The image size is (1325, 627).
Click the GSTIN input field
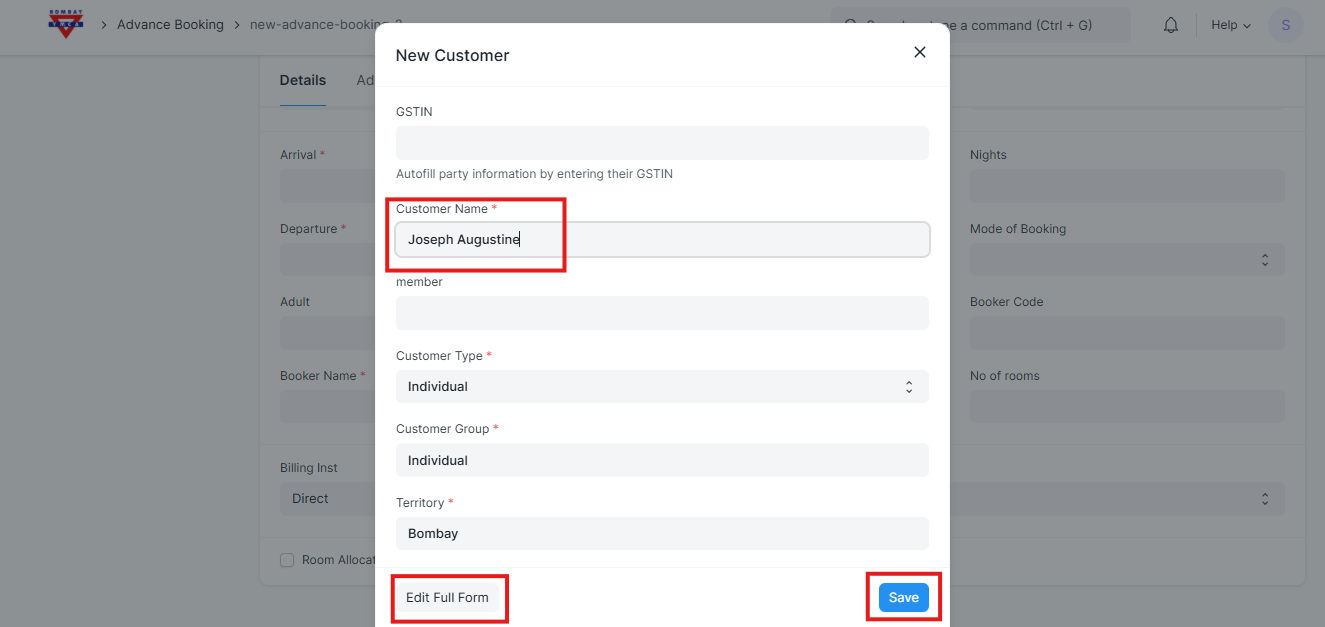click(662, 143)
